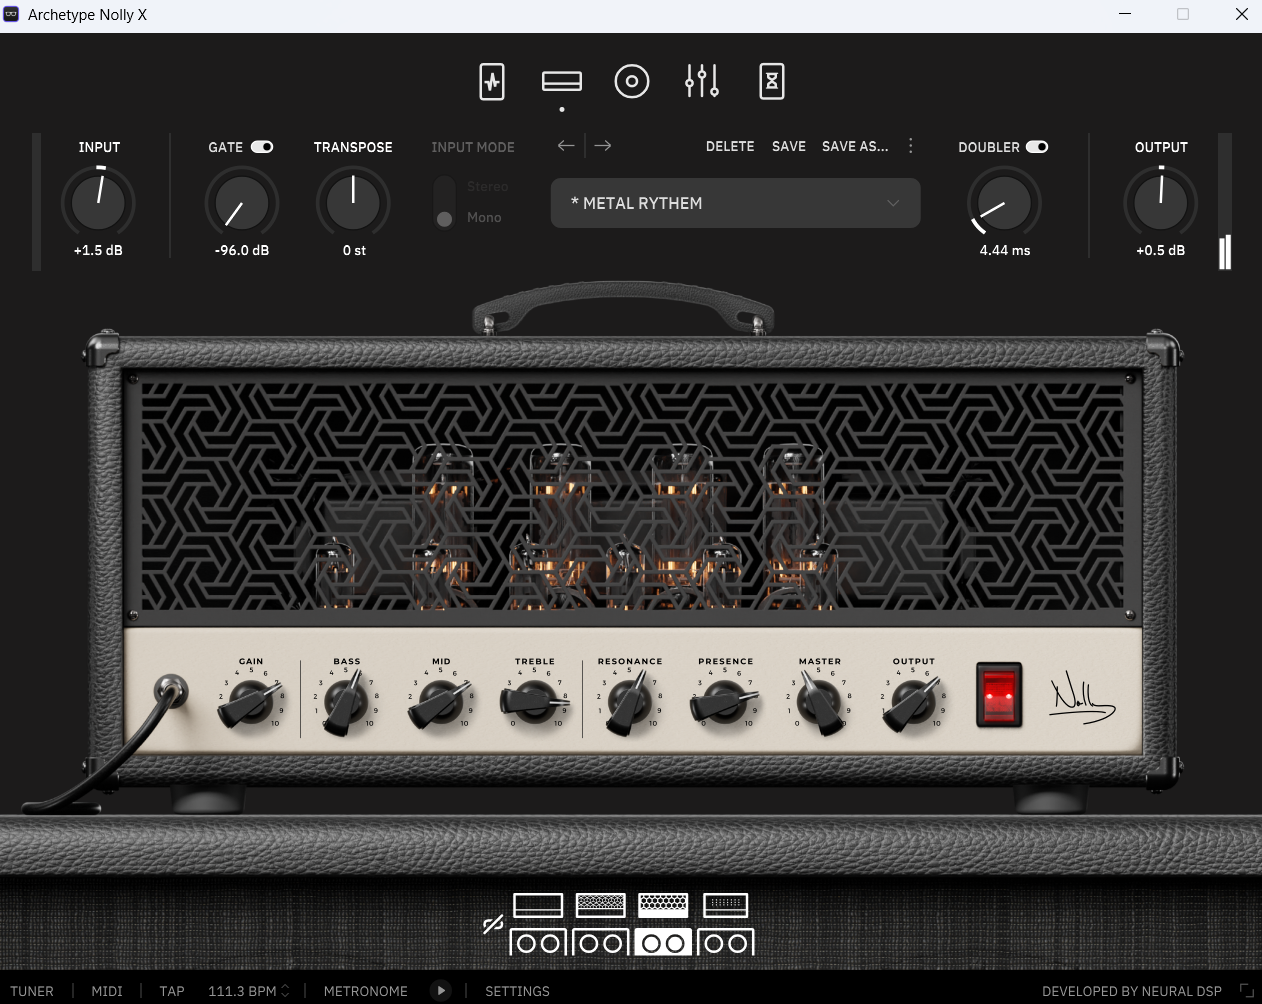Go to previous preset arrow

[566, 146]
